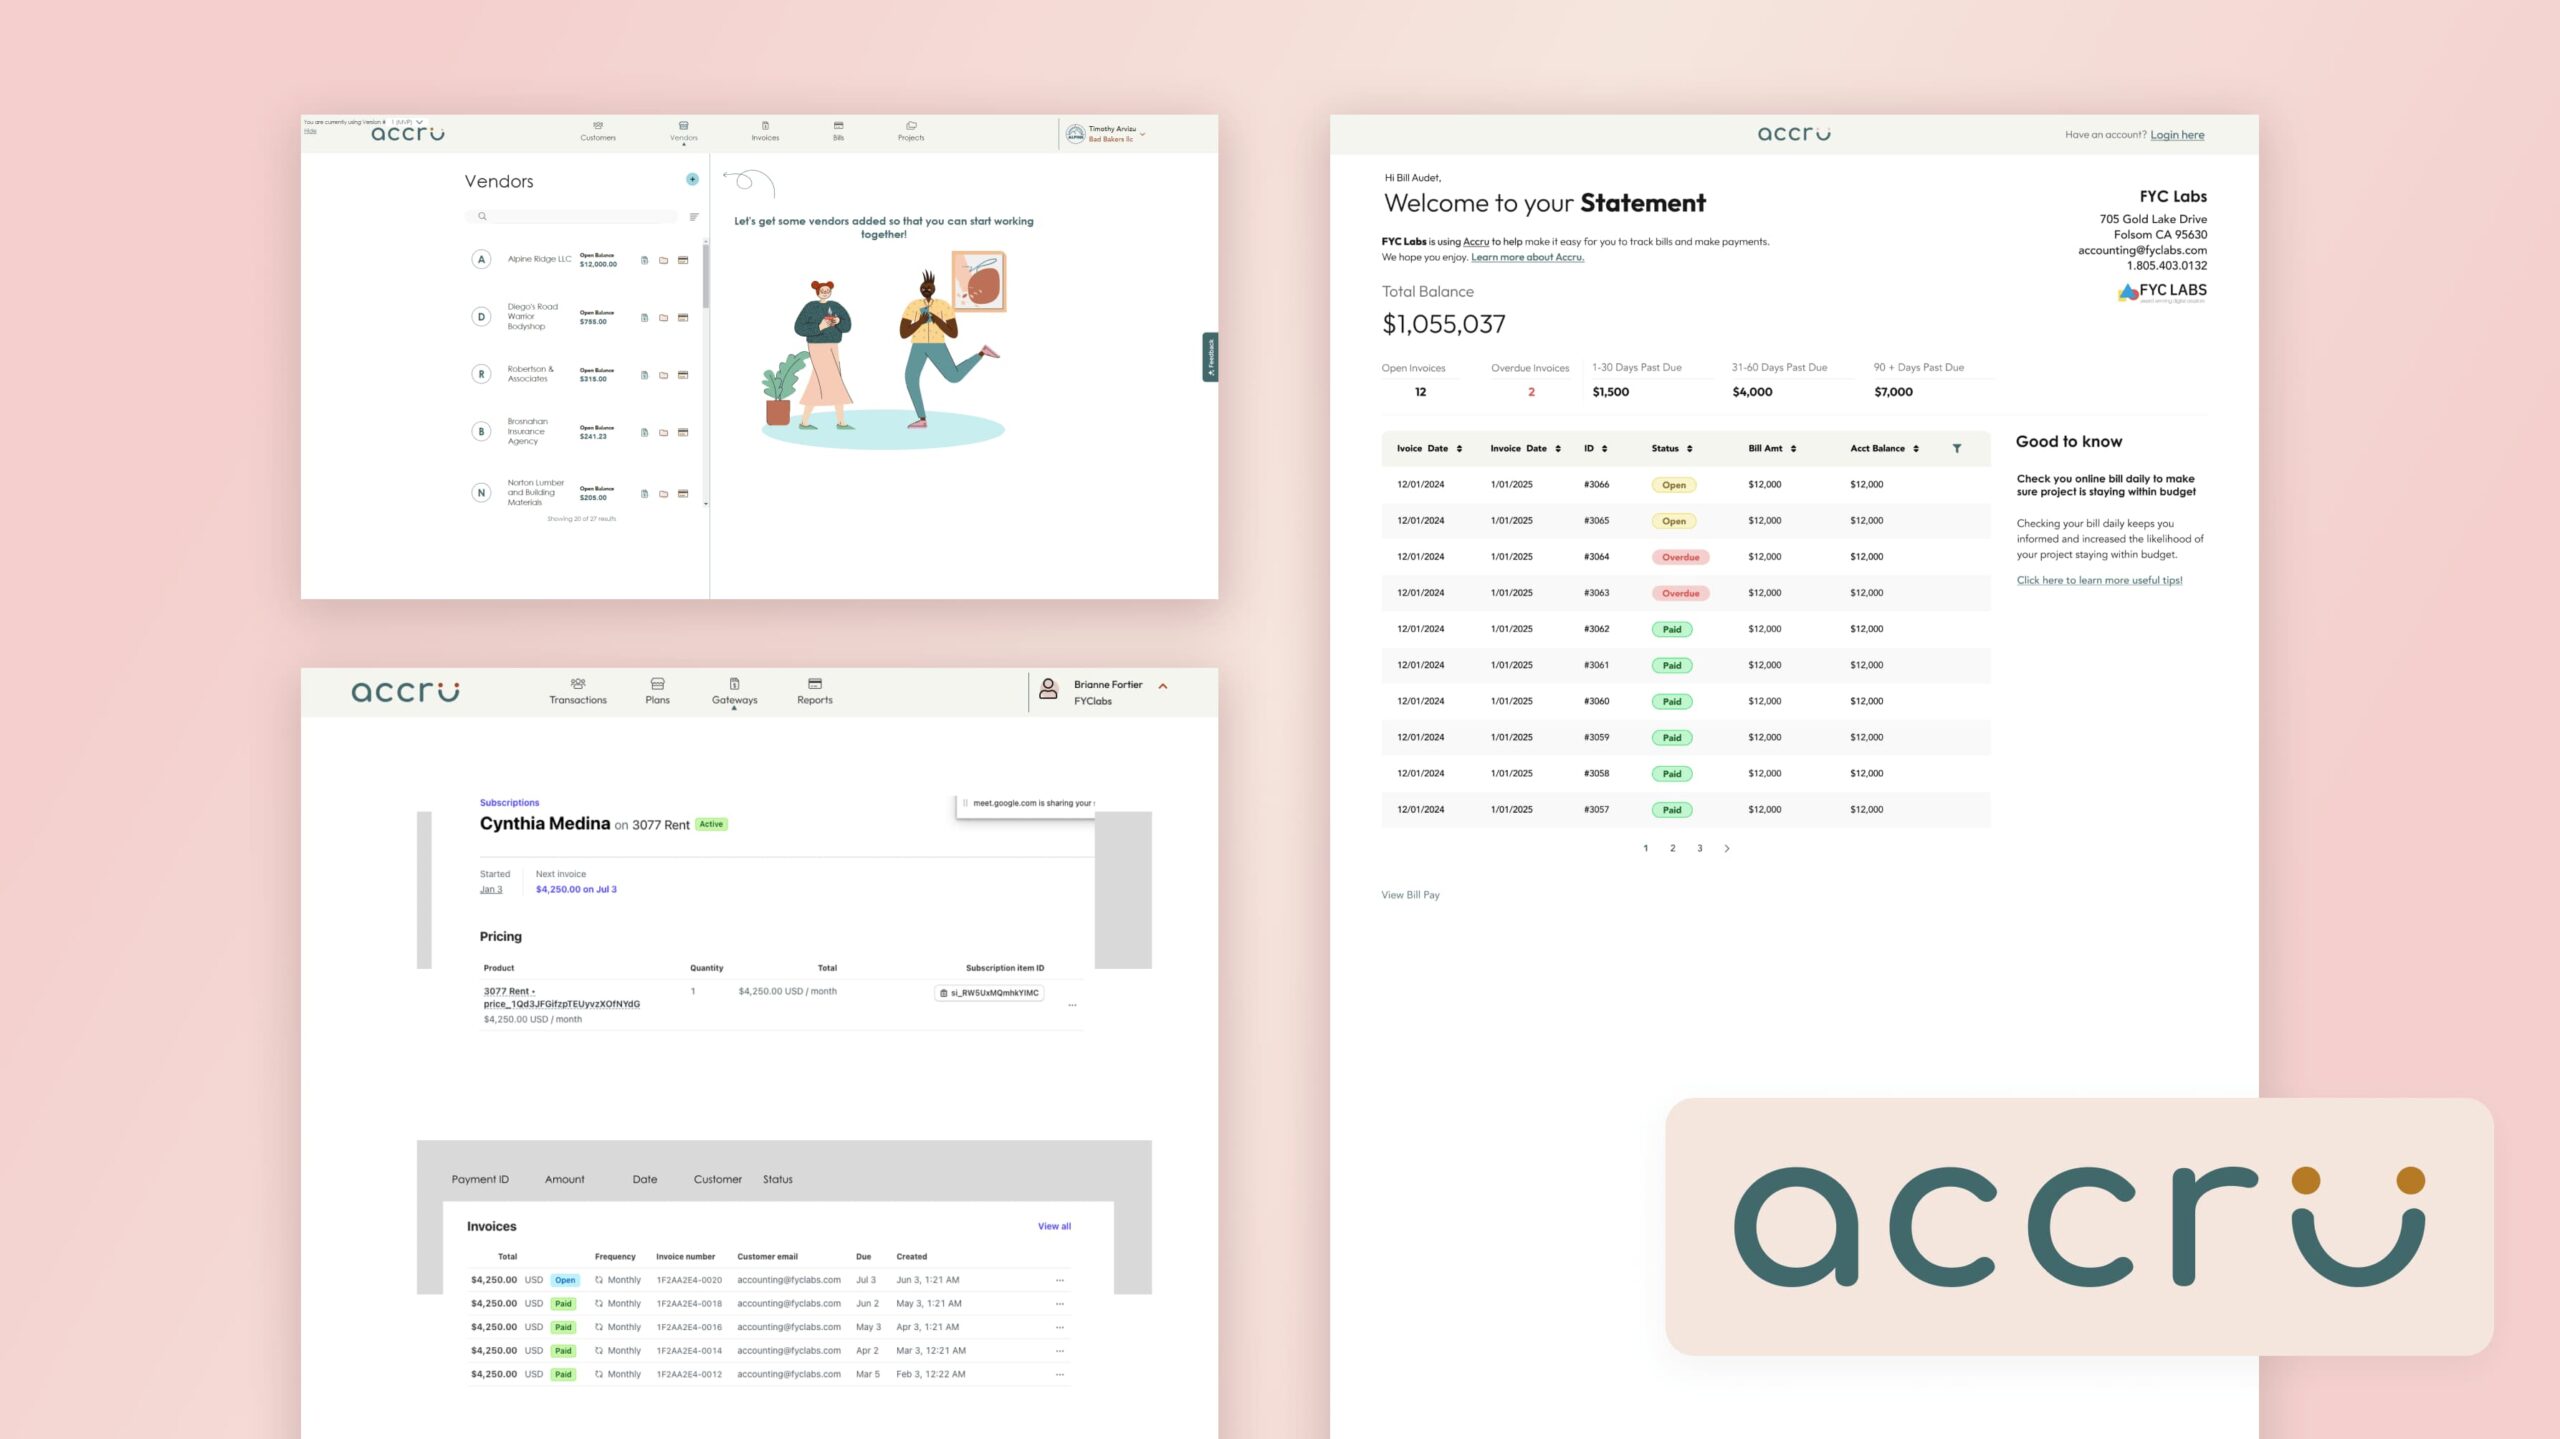2560x1439 pixels.
Task: Open Gateways in the FYClabs navigation bar
Action: 734,691
